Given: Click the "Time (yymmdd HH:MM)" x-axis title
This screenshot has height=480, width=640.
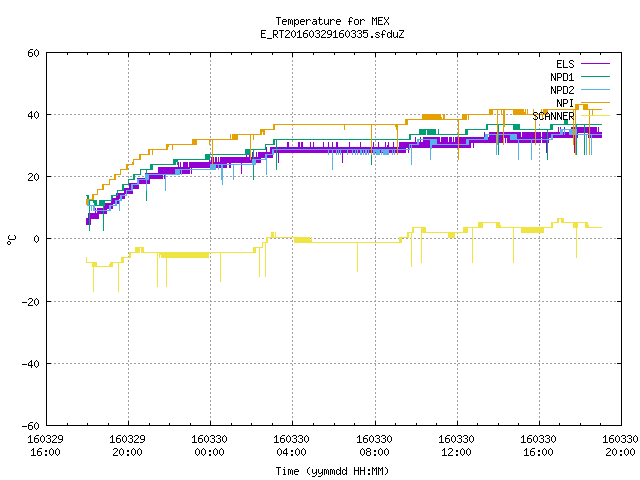Looking at the screenshot, I should (332, 471).
